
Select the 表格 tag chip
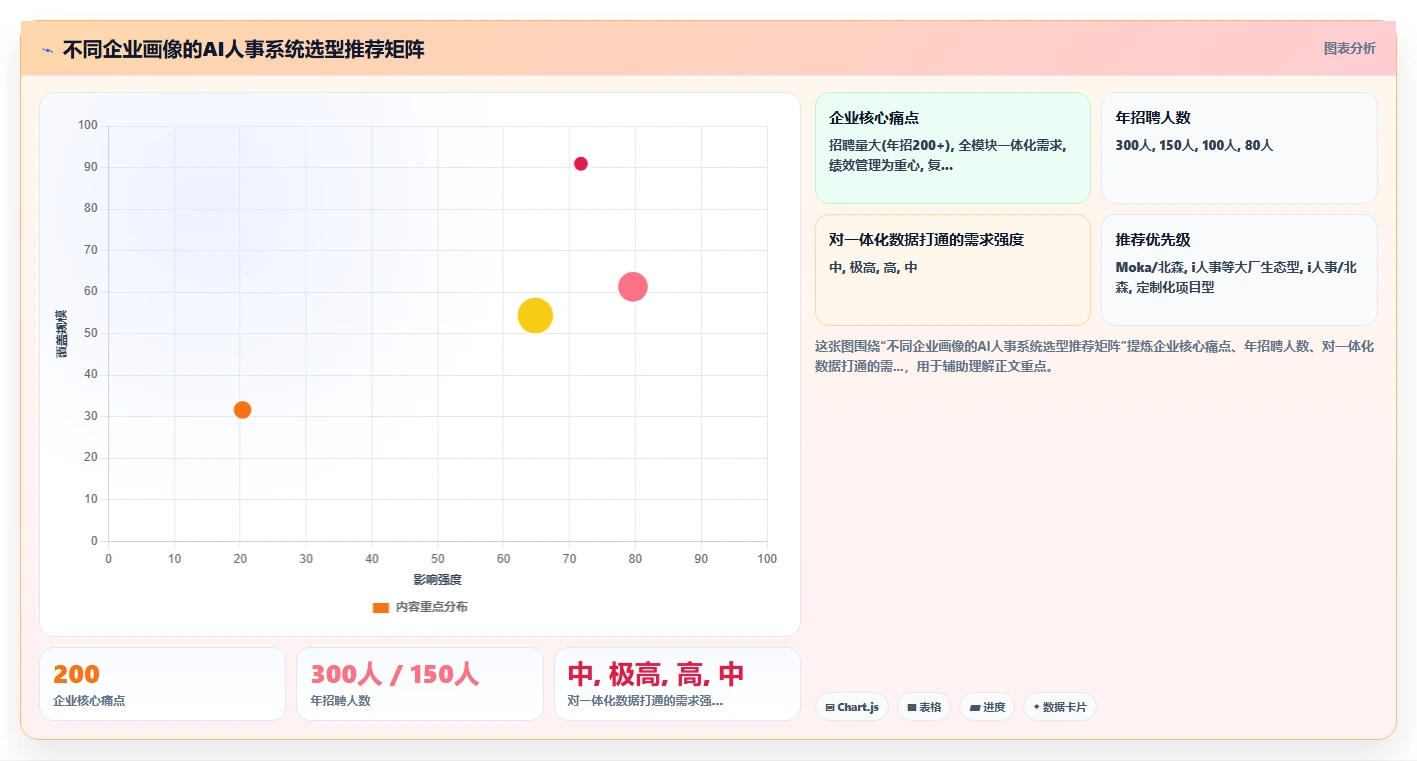[924, 707]
